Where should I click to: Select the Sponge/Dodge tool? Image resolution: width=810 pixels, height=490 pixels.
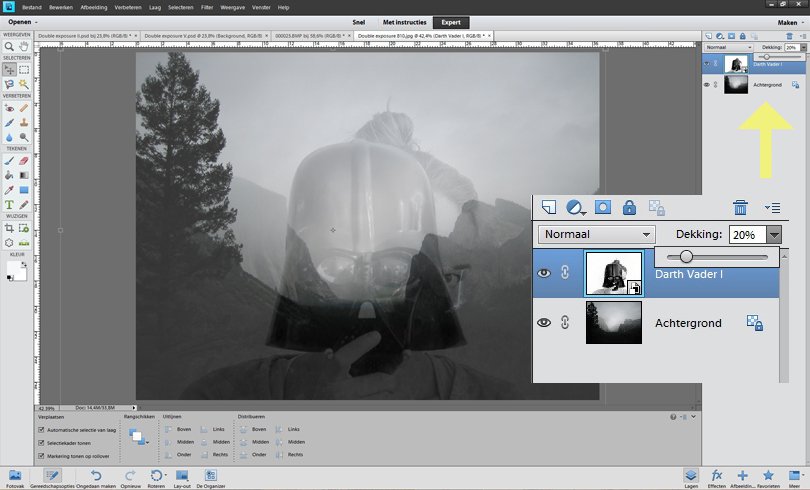(x=24, y=137)
